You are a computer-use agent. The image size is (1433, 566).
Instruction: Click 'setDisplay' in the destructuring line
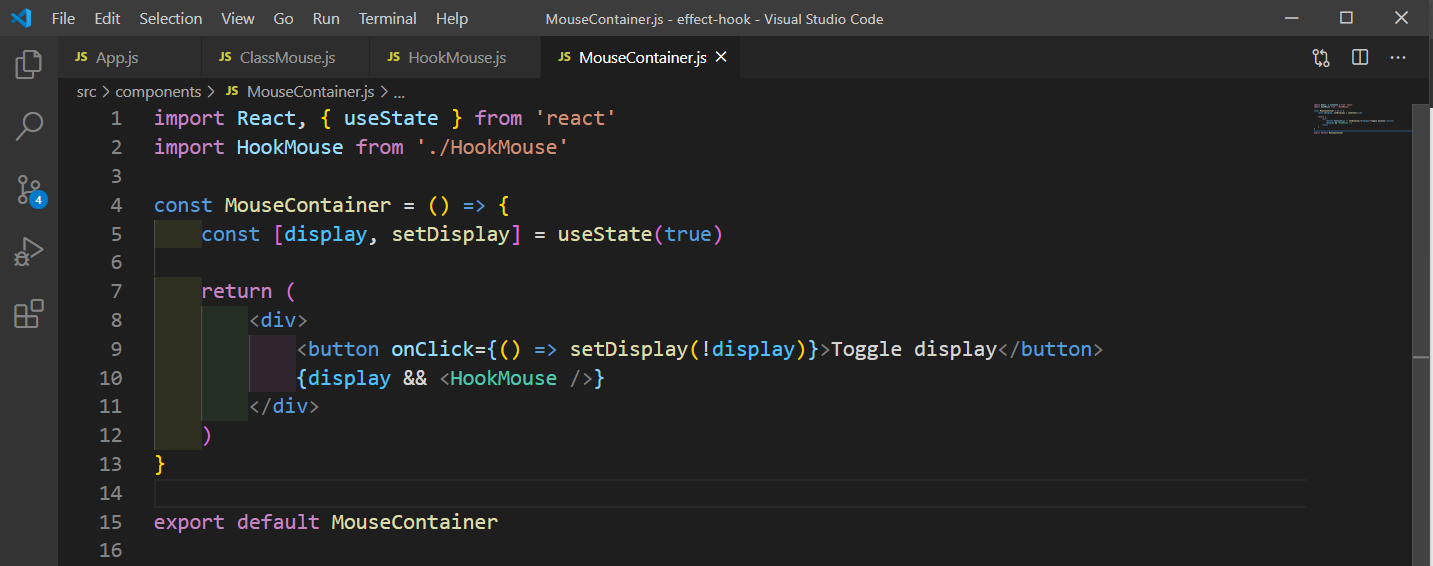point(451,234)
